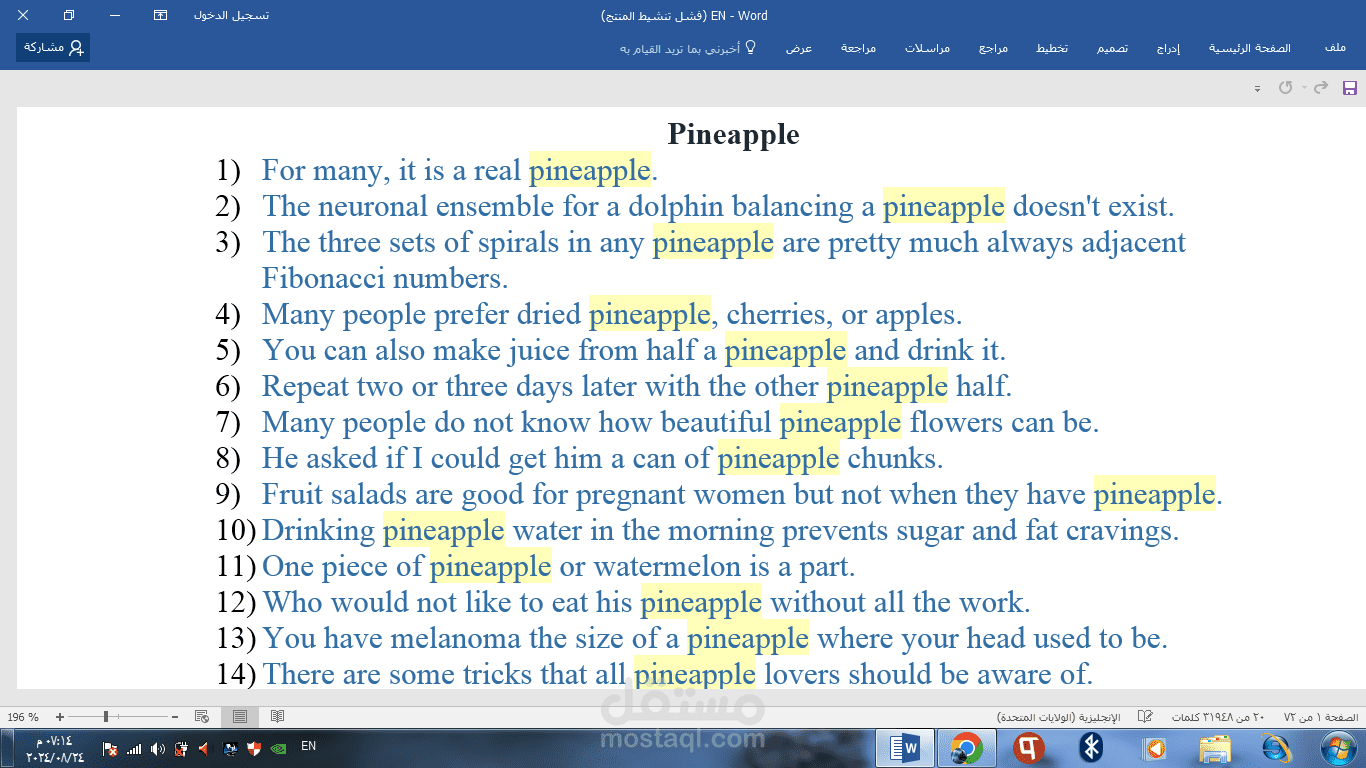Go to the مراجع (References) tab
The height and width of the screenshot is (768, 1366).
[x=993, y=48]
